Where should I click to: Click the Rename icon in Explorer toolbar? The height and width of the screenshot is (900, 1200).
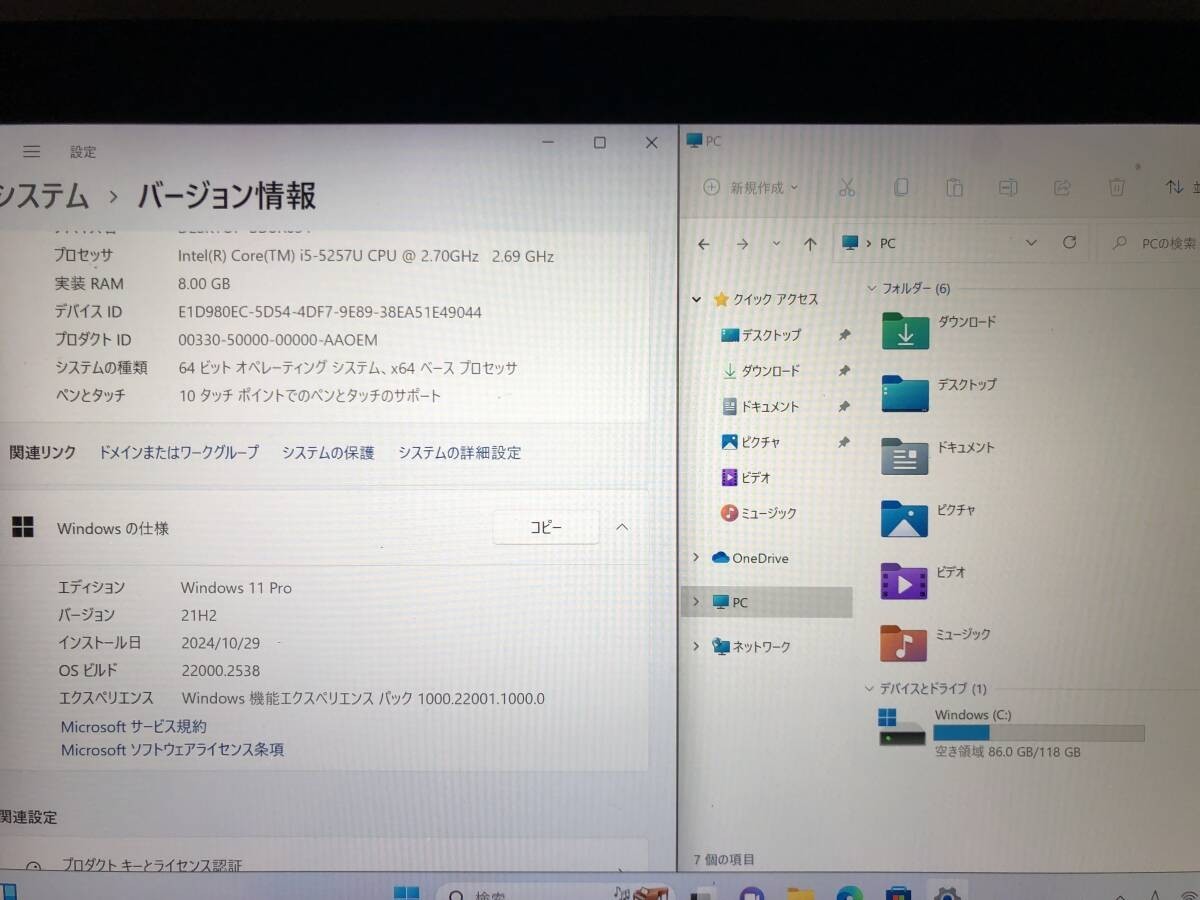pyautogui.click(x=1008, y=187)
